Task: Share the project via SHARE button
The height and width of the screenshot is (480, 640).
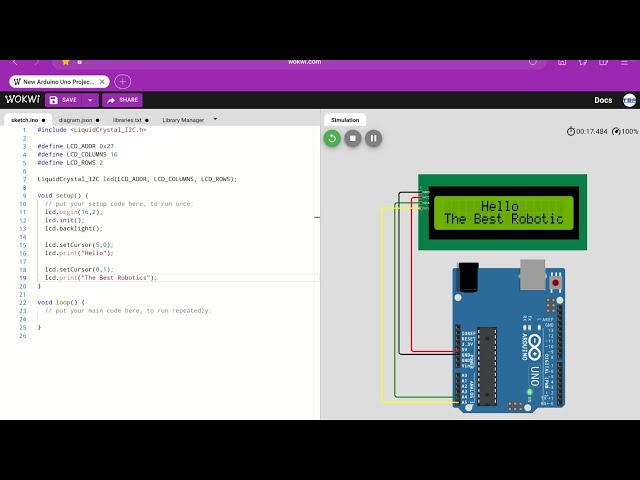Action: click(122, 100)
